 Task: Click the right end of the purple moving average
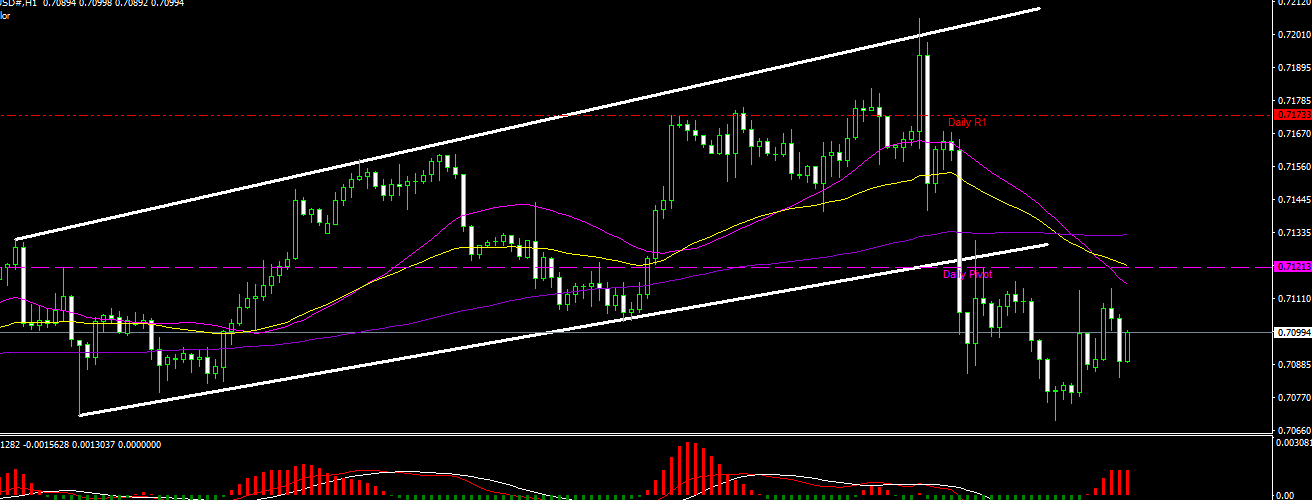click(x=1124, y=234)
